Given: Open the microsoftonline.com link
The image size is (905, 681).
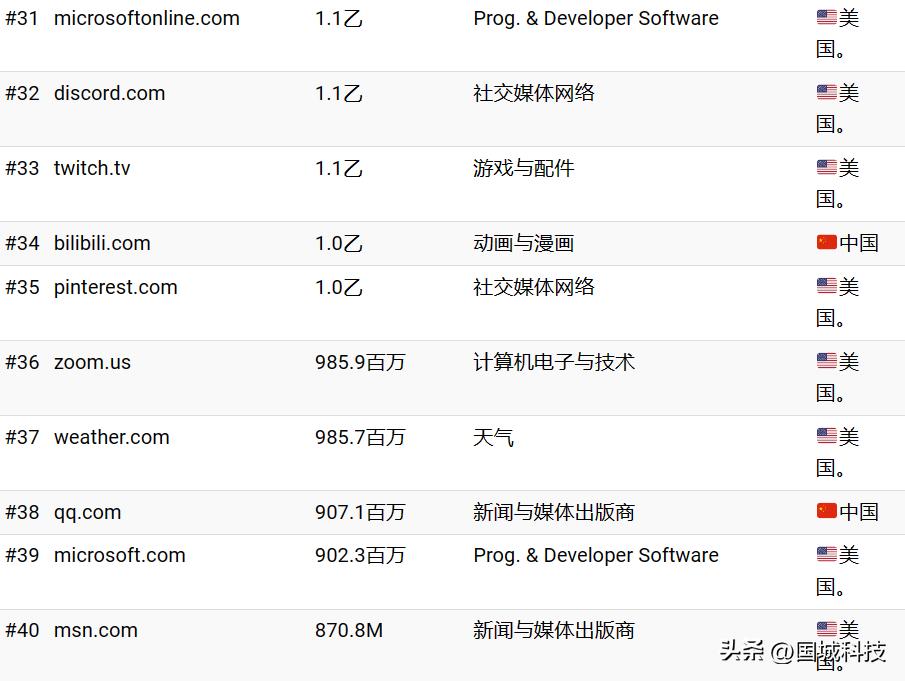Looking at the screenshot, I should tap(146, 18).
